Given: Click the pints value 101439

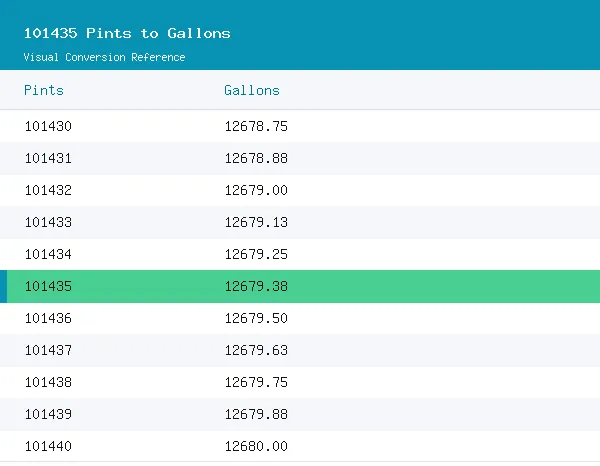Looking at the screenshot, I should [x=48, y=414].
